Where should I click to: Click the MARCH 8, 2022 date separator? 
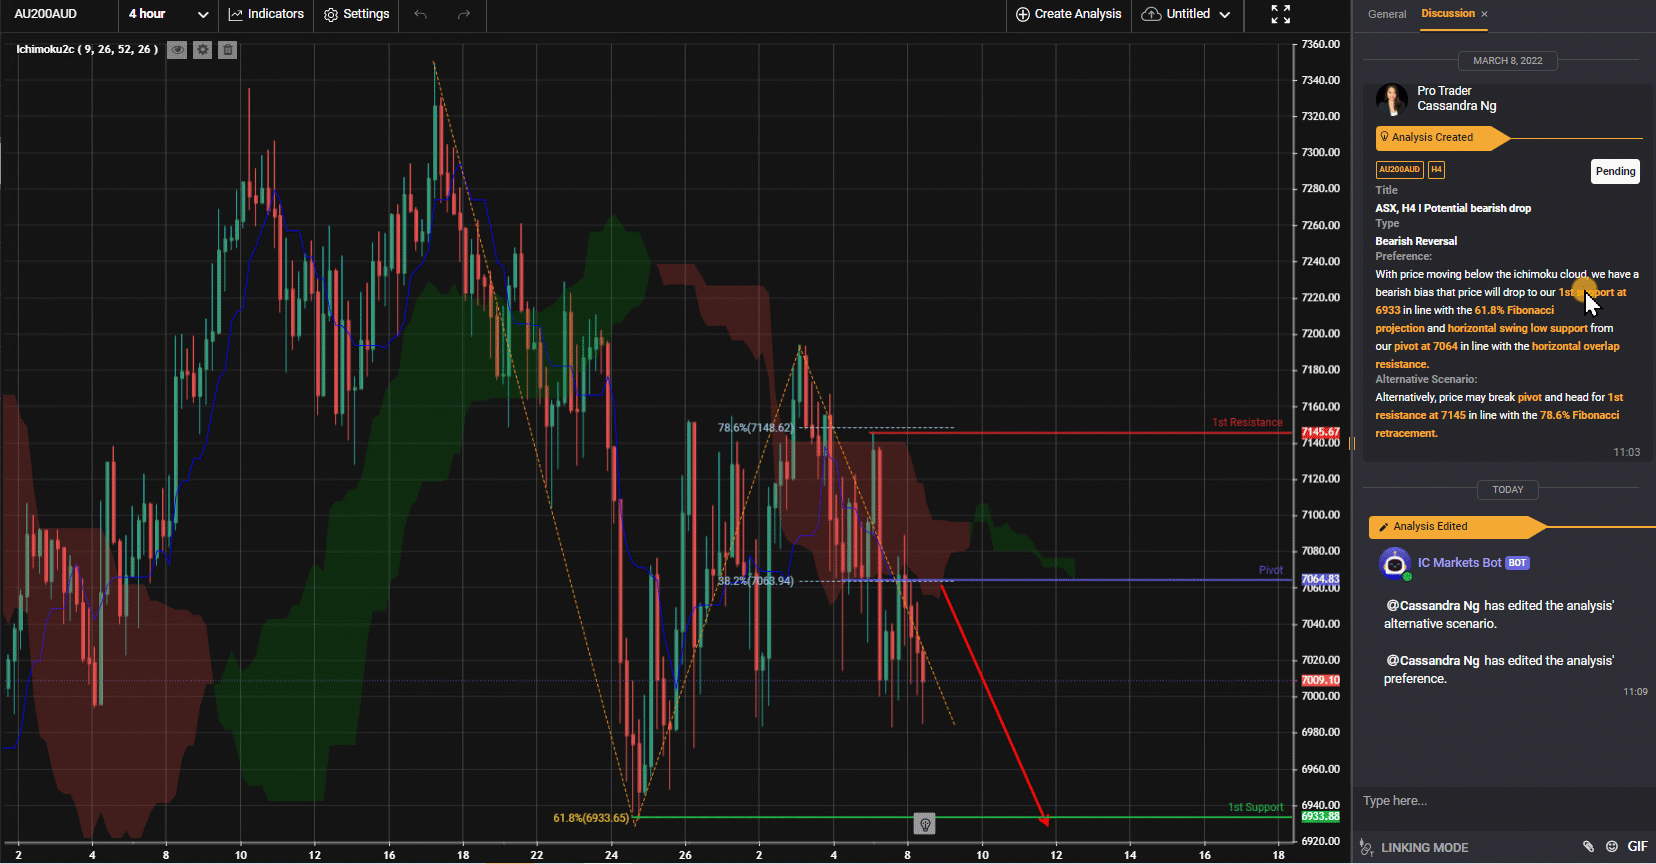1508,61
